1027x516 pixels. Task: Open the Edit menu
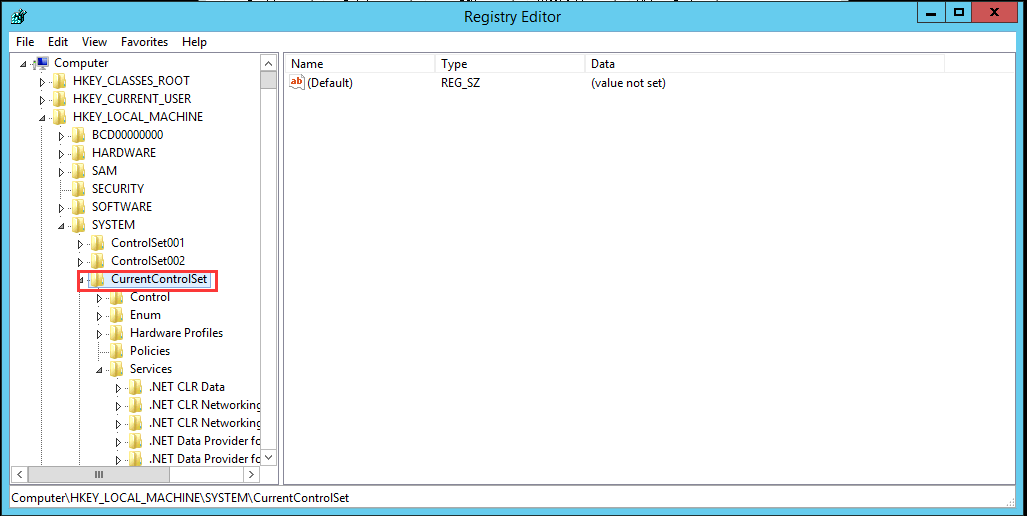tap(58, 42)
